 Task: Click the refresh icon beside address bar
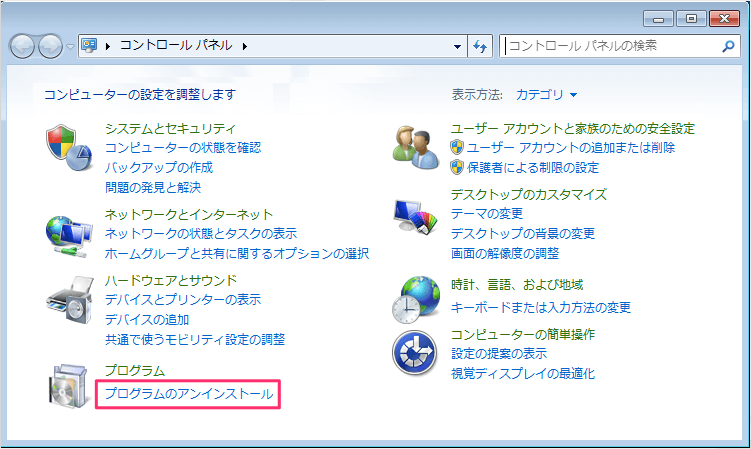tap(480, 46)
